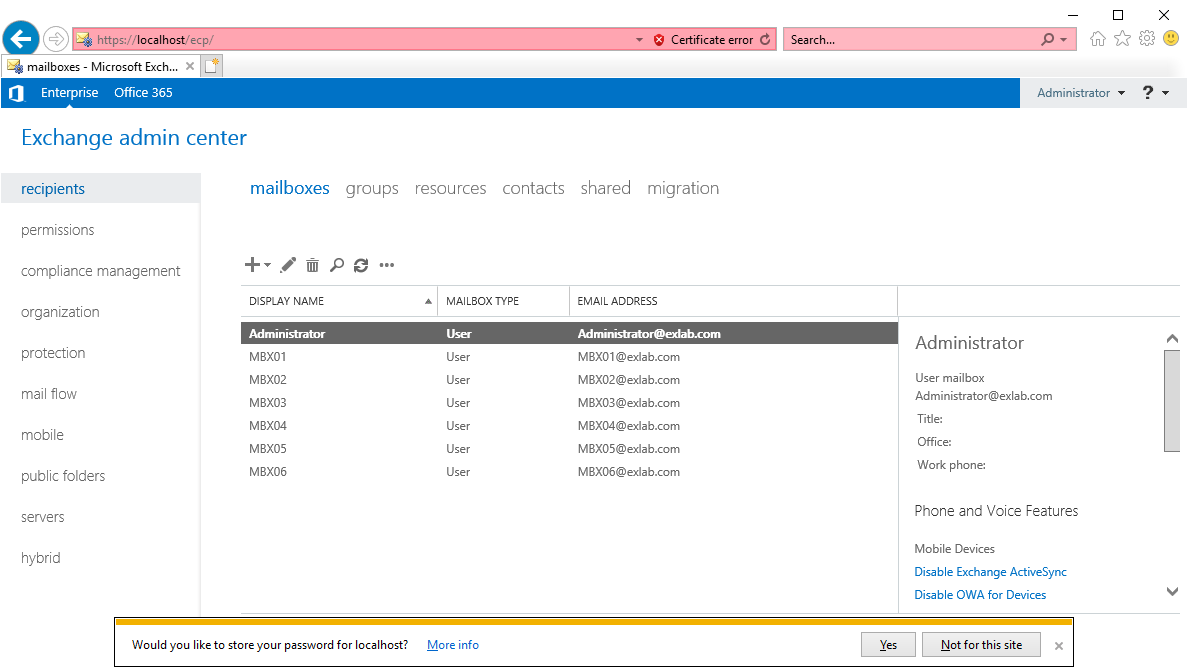Click the Delete trash can icon
The image size is (1188, 668).
click(312, 264)
